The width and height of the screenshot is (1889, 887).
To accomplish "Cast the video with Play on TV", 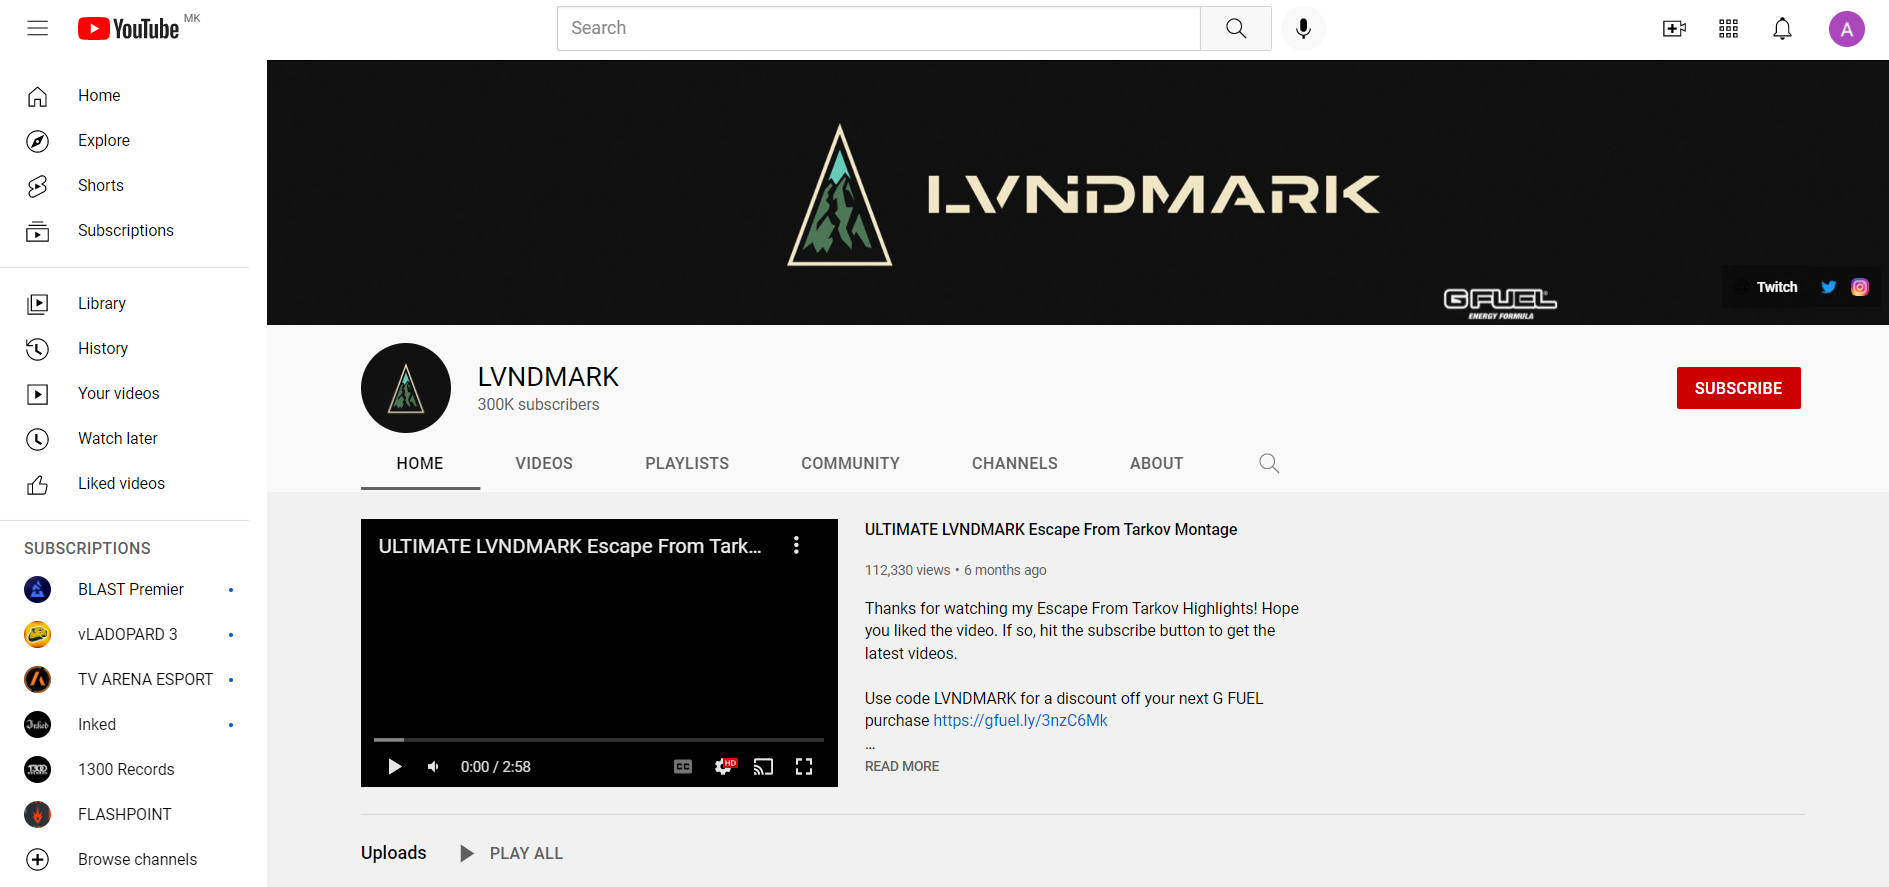I will 763,767.
